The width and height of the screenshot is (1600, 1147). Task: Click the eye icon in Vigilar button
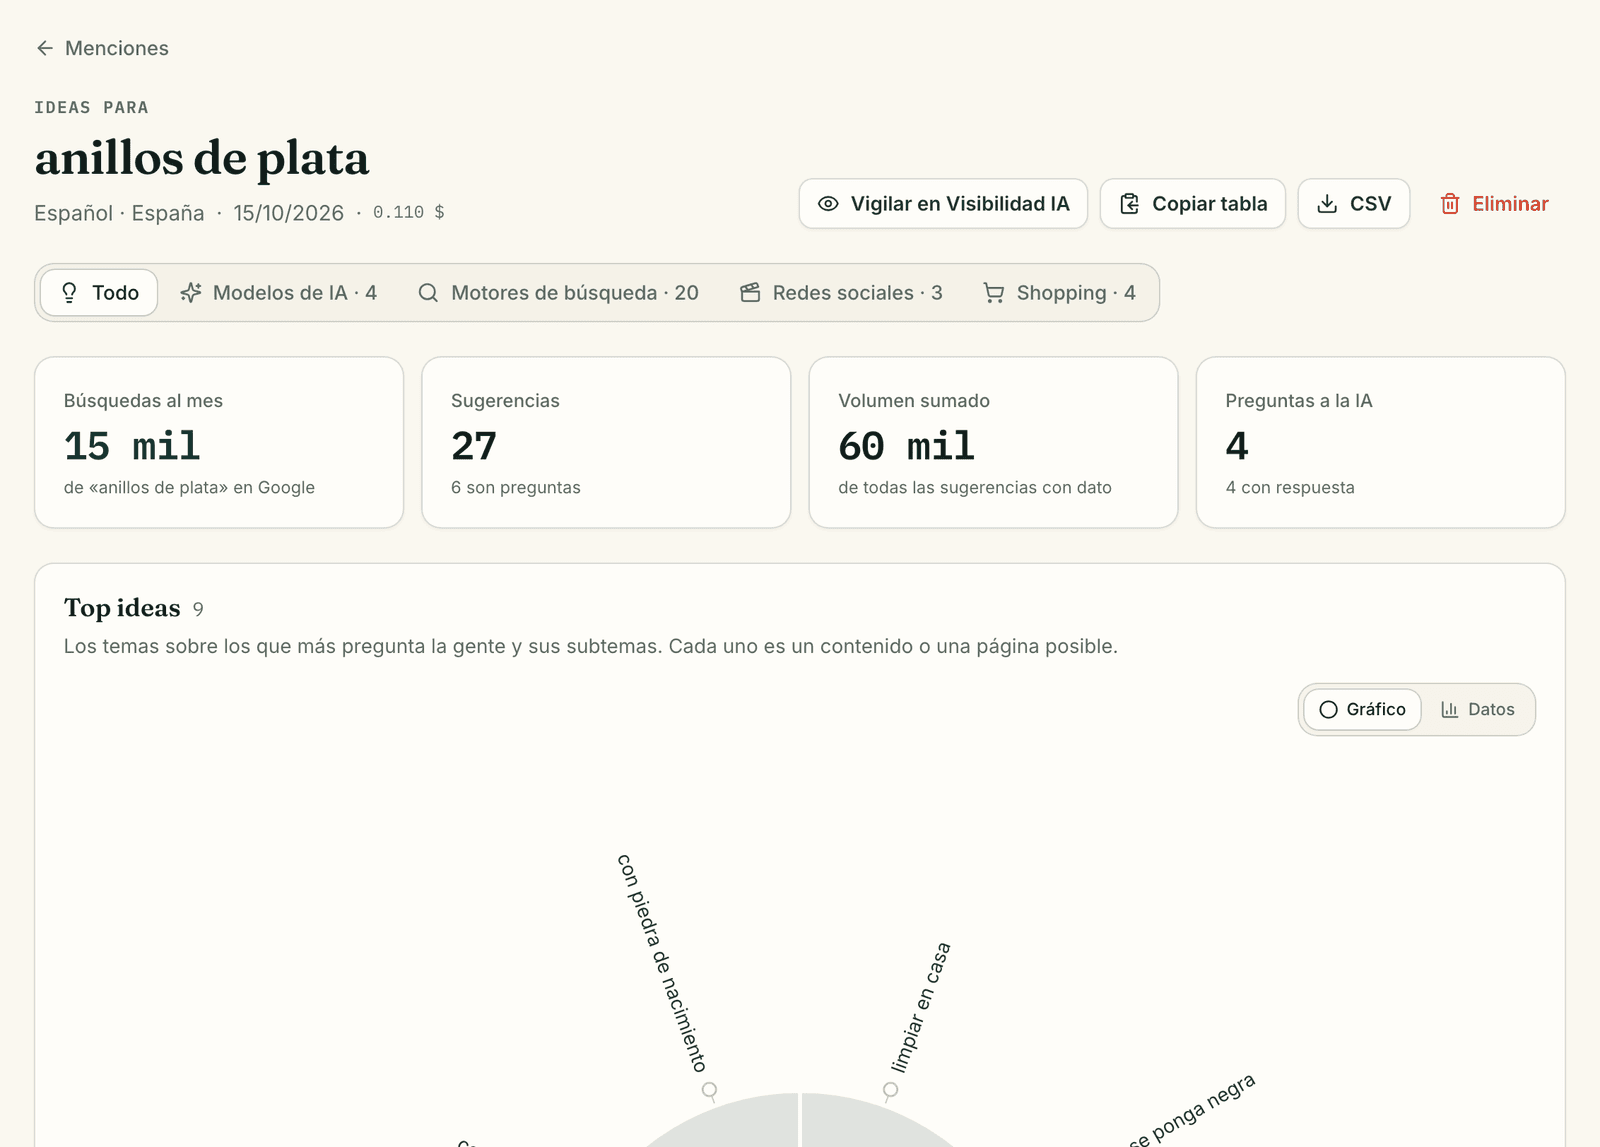(828, 204)
